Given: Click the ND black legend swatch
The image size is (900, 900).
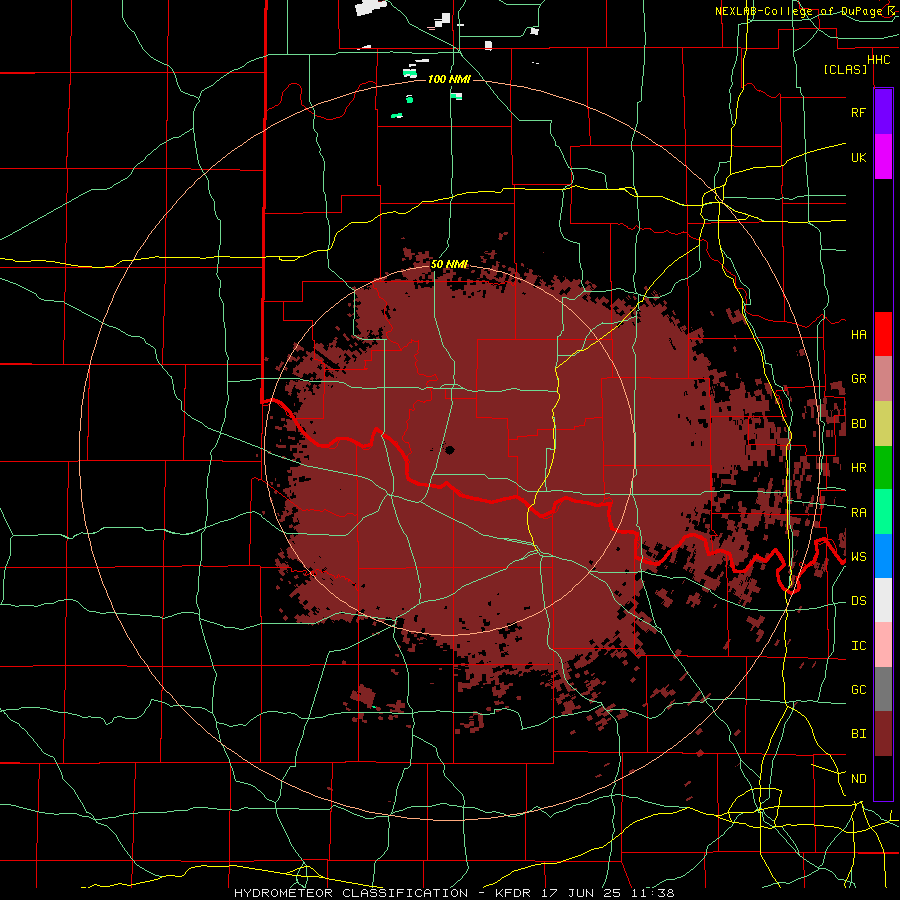Looking at the screenshot, I should pos(883,778).
